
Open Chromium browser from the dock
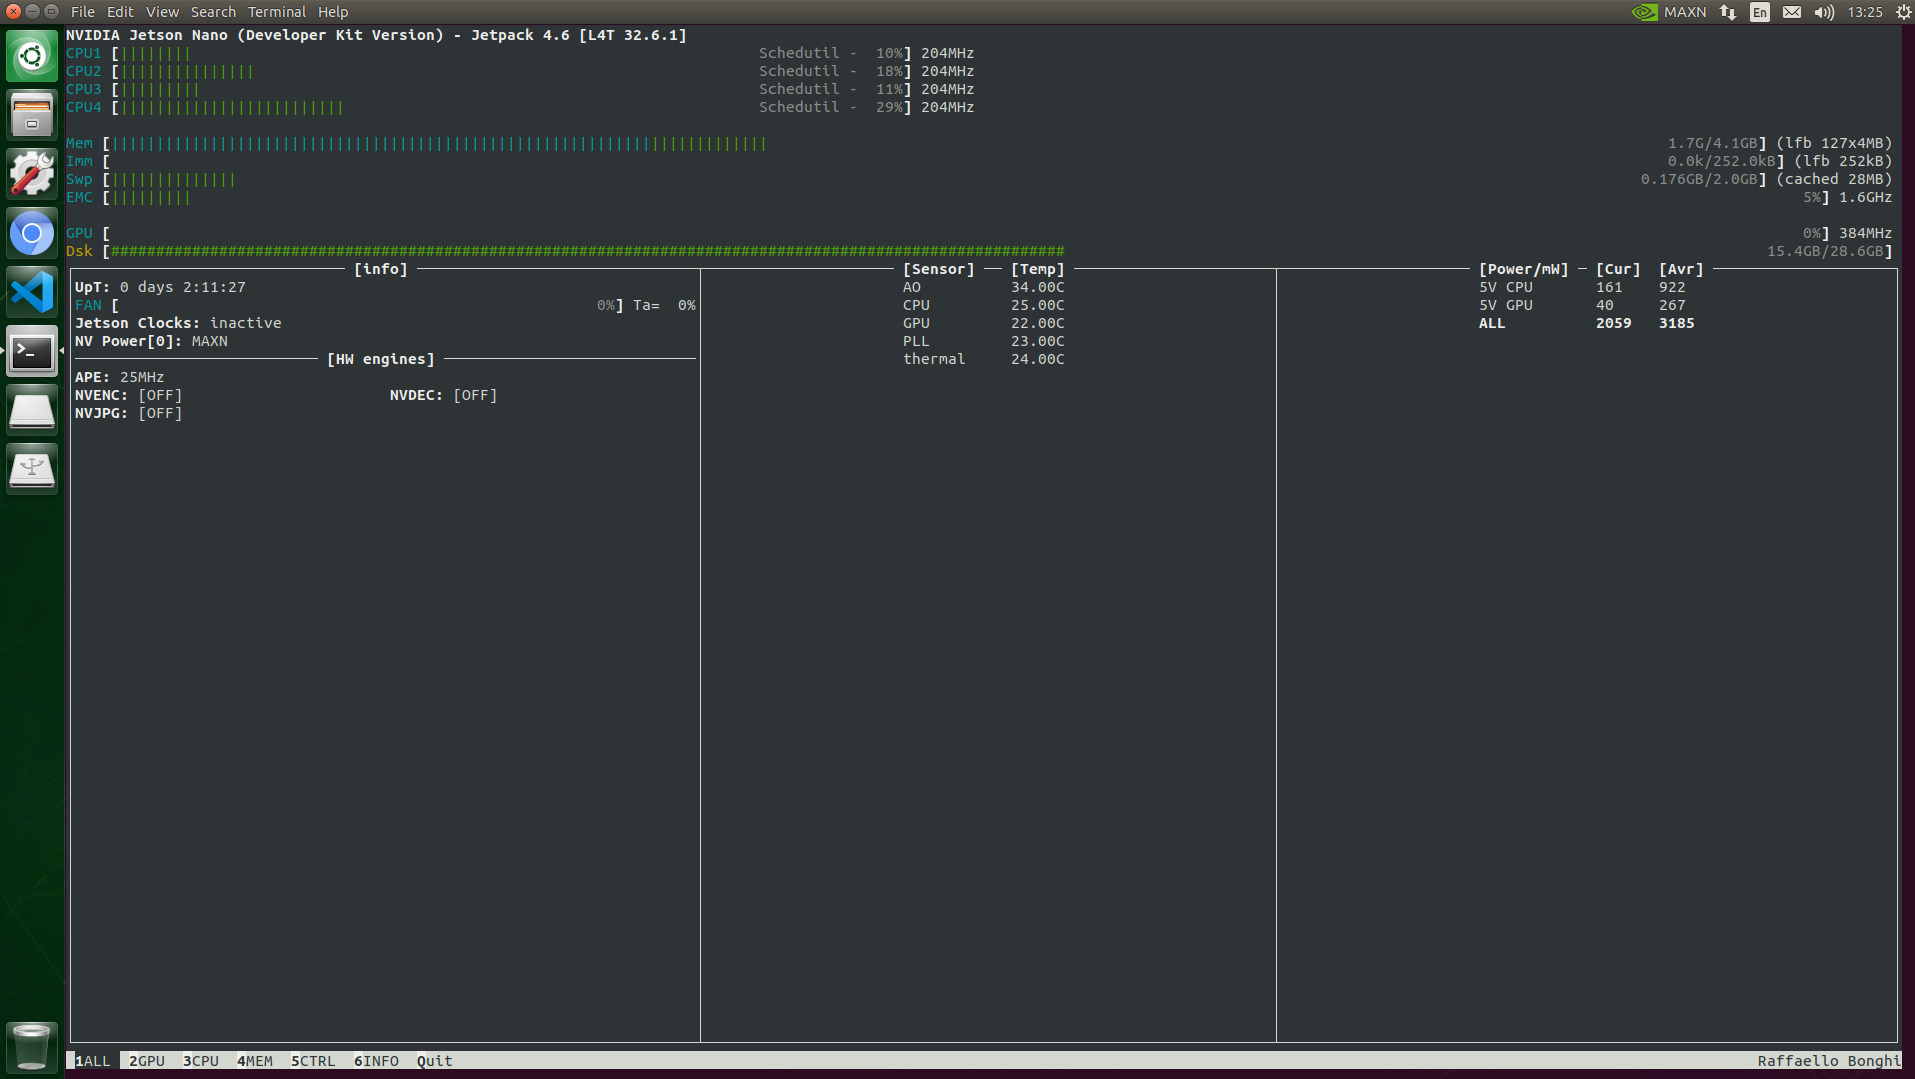pos(32,234)
